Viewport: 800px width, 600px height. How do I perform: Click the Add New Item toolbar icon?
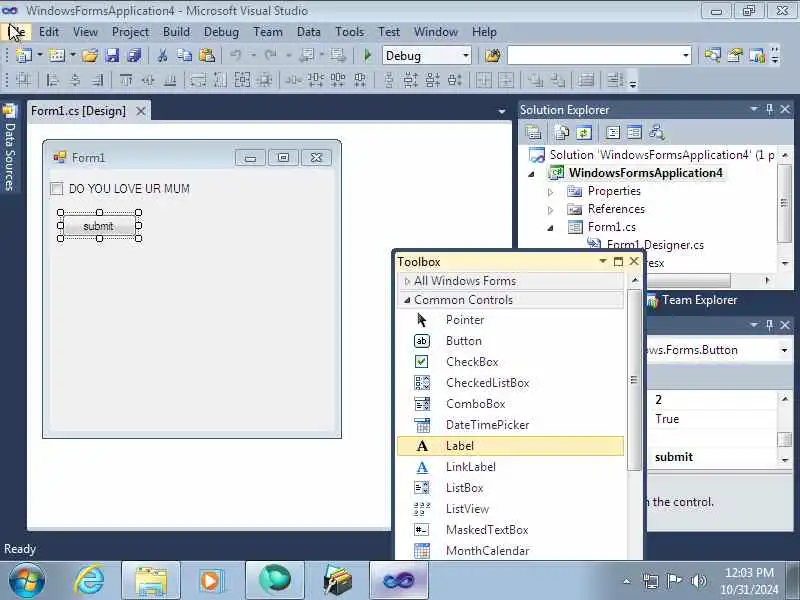57,55
